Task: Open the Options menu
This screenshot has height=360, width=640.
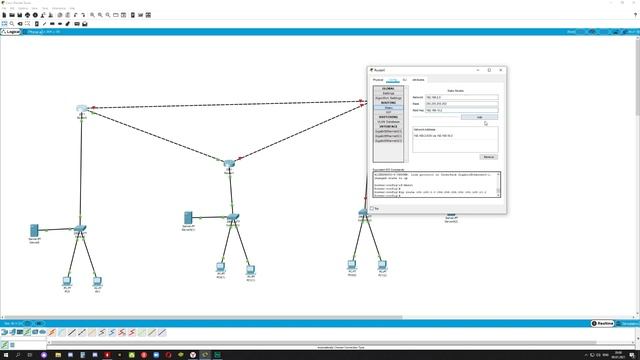Action: tap(23, 8)
